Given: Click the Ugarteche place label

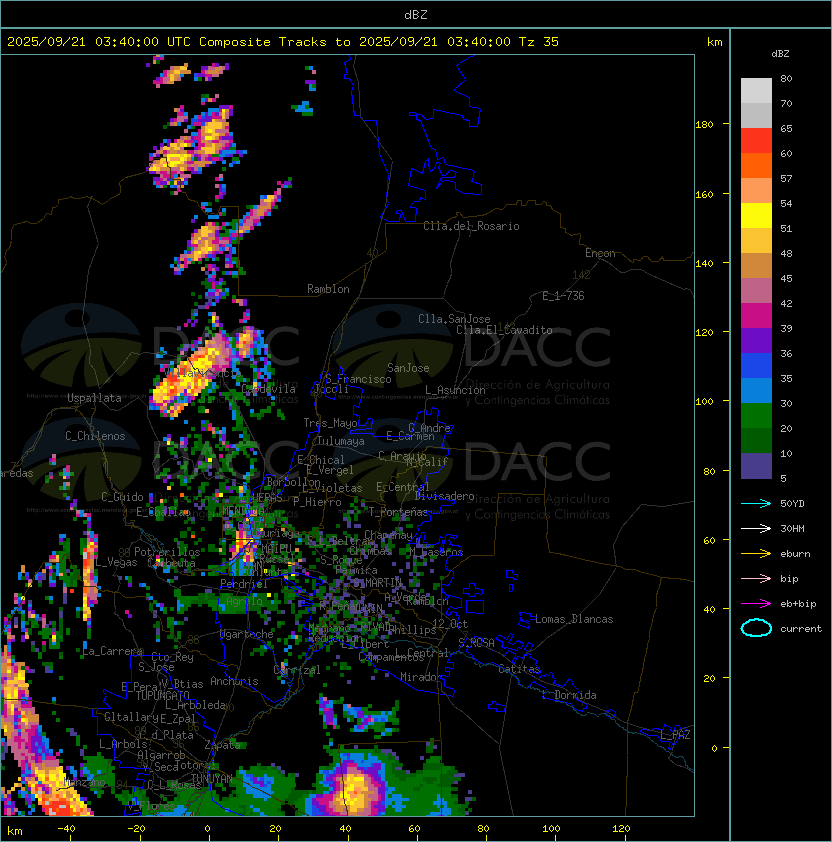Looking at the screenshot, I should pos(246,634).
